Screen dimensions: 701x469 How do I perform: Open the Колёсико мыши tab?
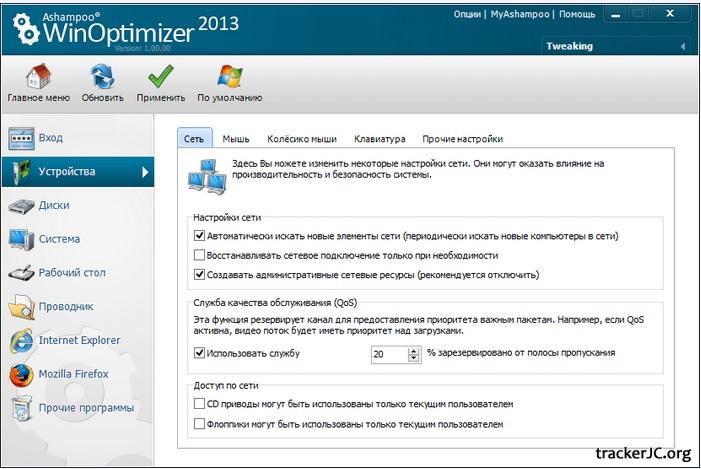pyautogui.click(x=302, y=139)
